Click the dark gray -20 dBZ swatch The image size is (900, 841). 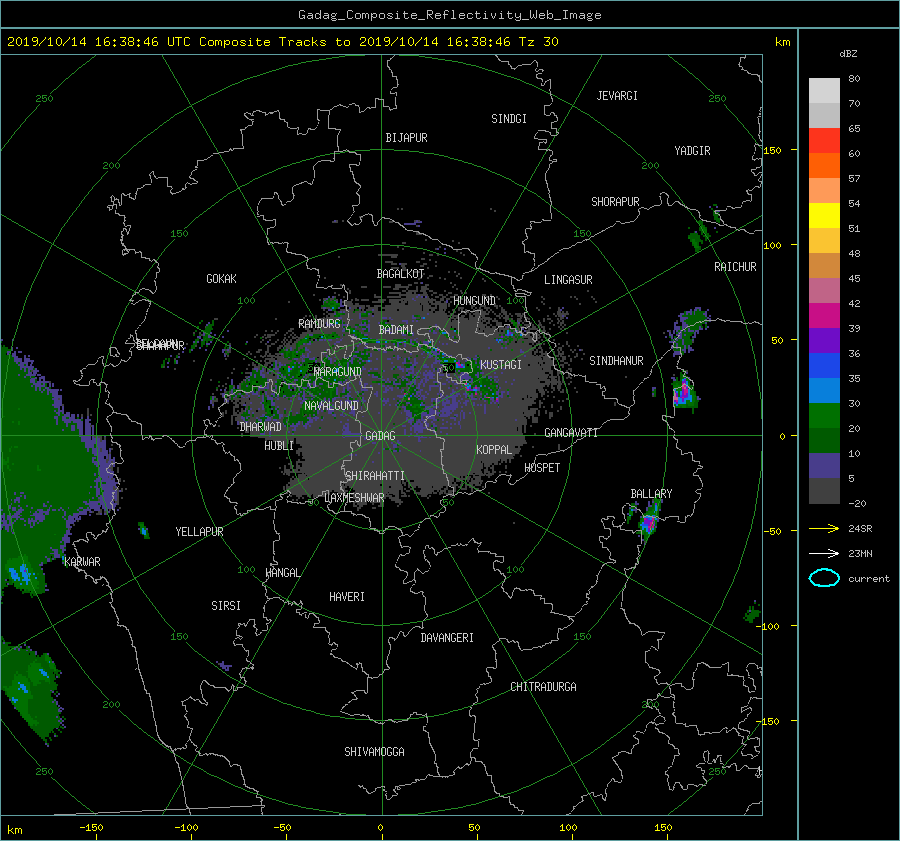[x=824, y=491]
